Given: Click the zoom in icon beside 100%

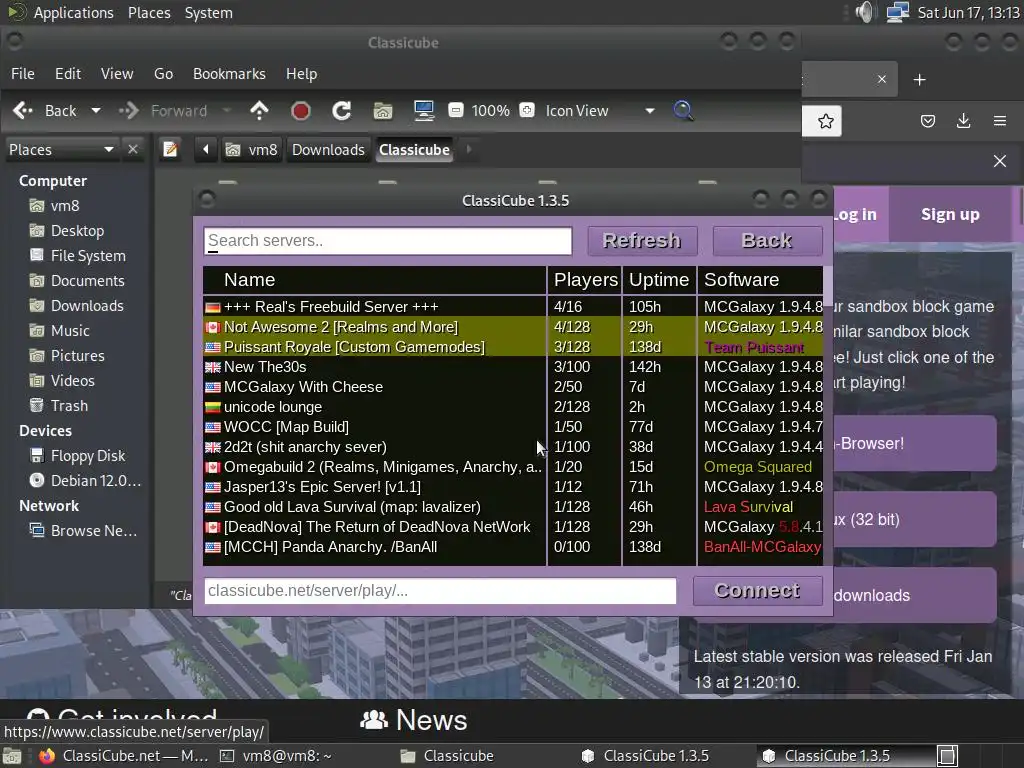Looking at the screenshot, I should [x=526, y=110].
